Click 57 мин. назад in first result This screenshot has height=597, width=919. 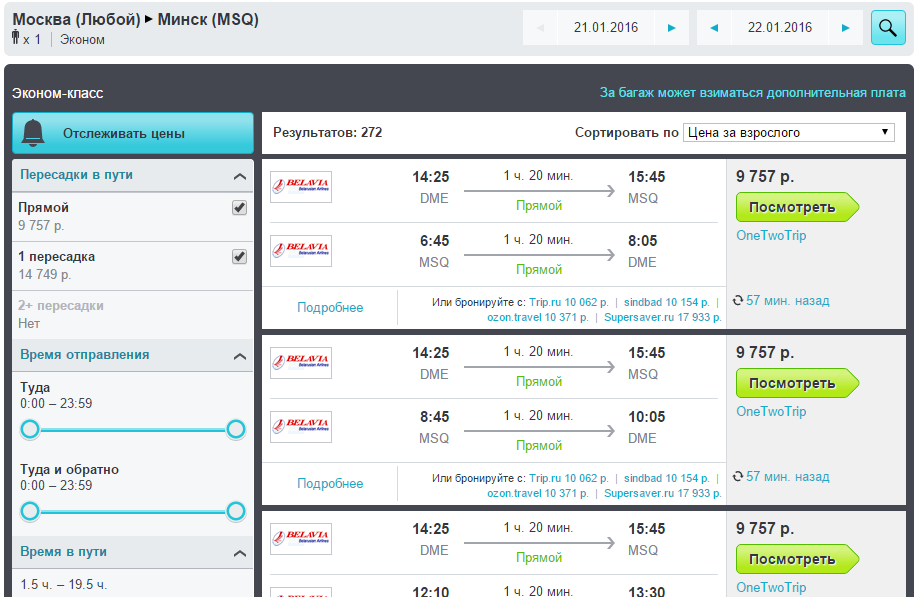coord(788,301)
